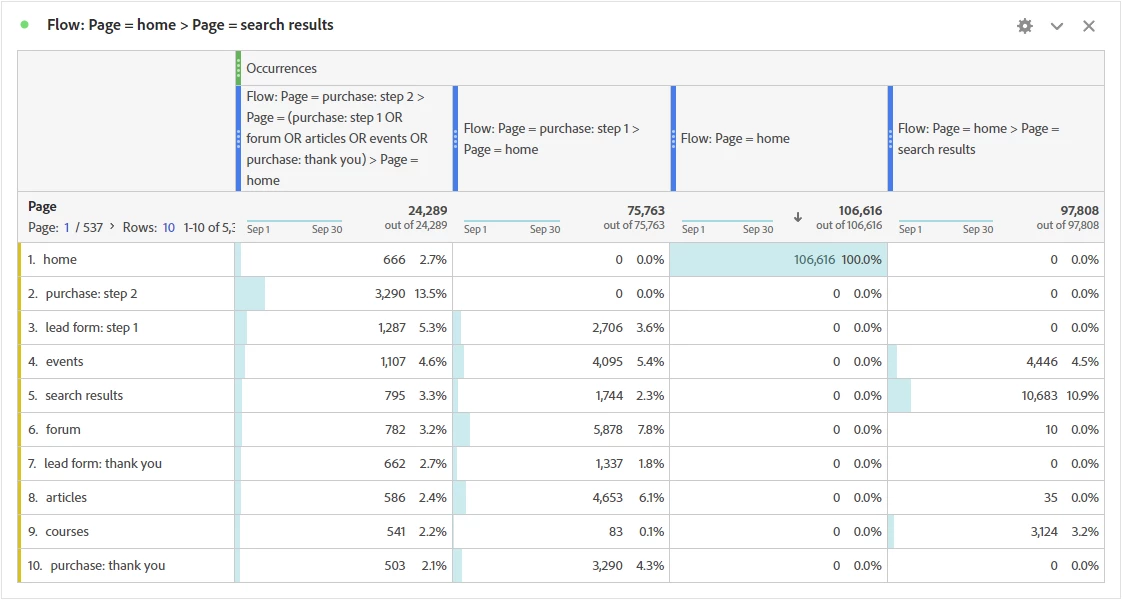Click the 4,653 6.1% articles cell

click(561, 497)
